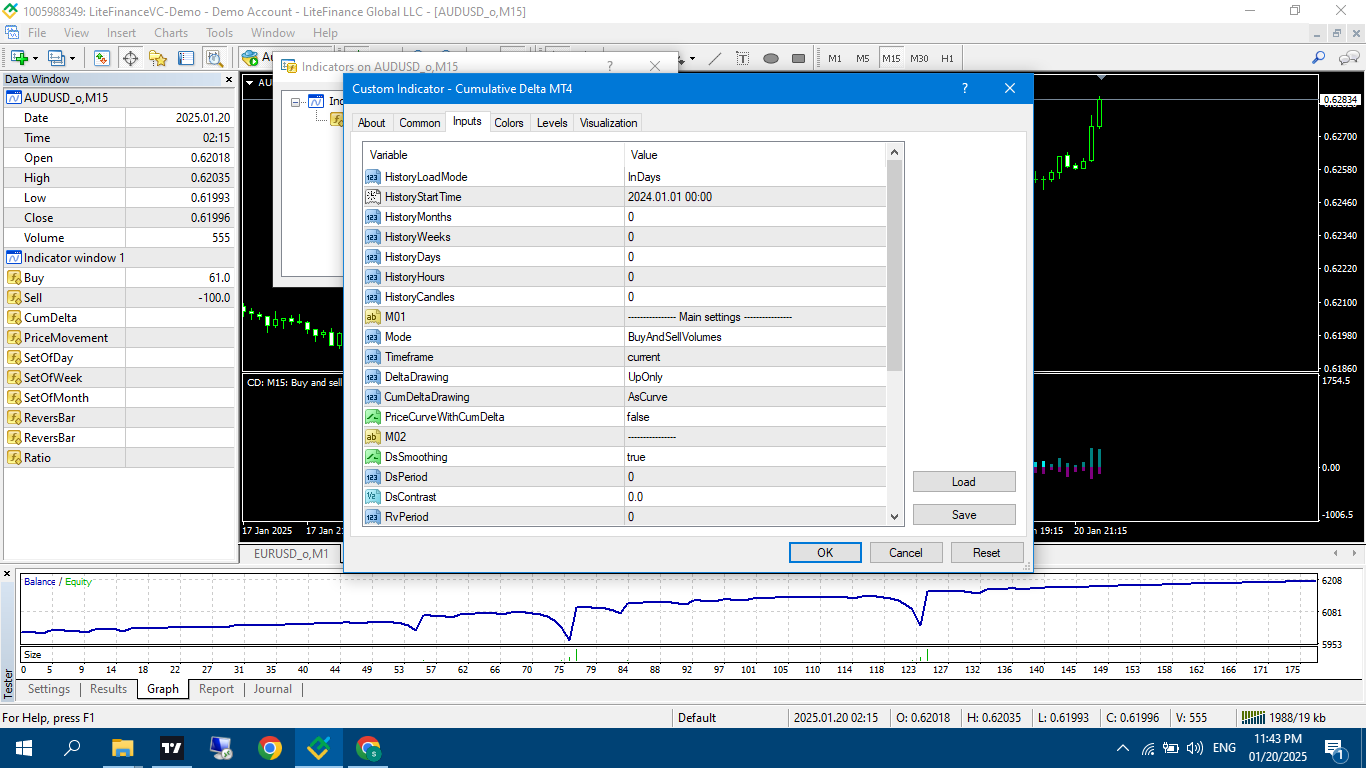Click the Save button
Viewport: 1366px width, 768px height.
point(964,515)
